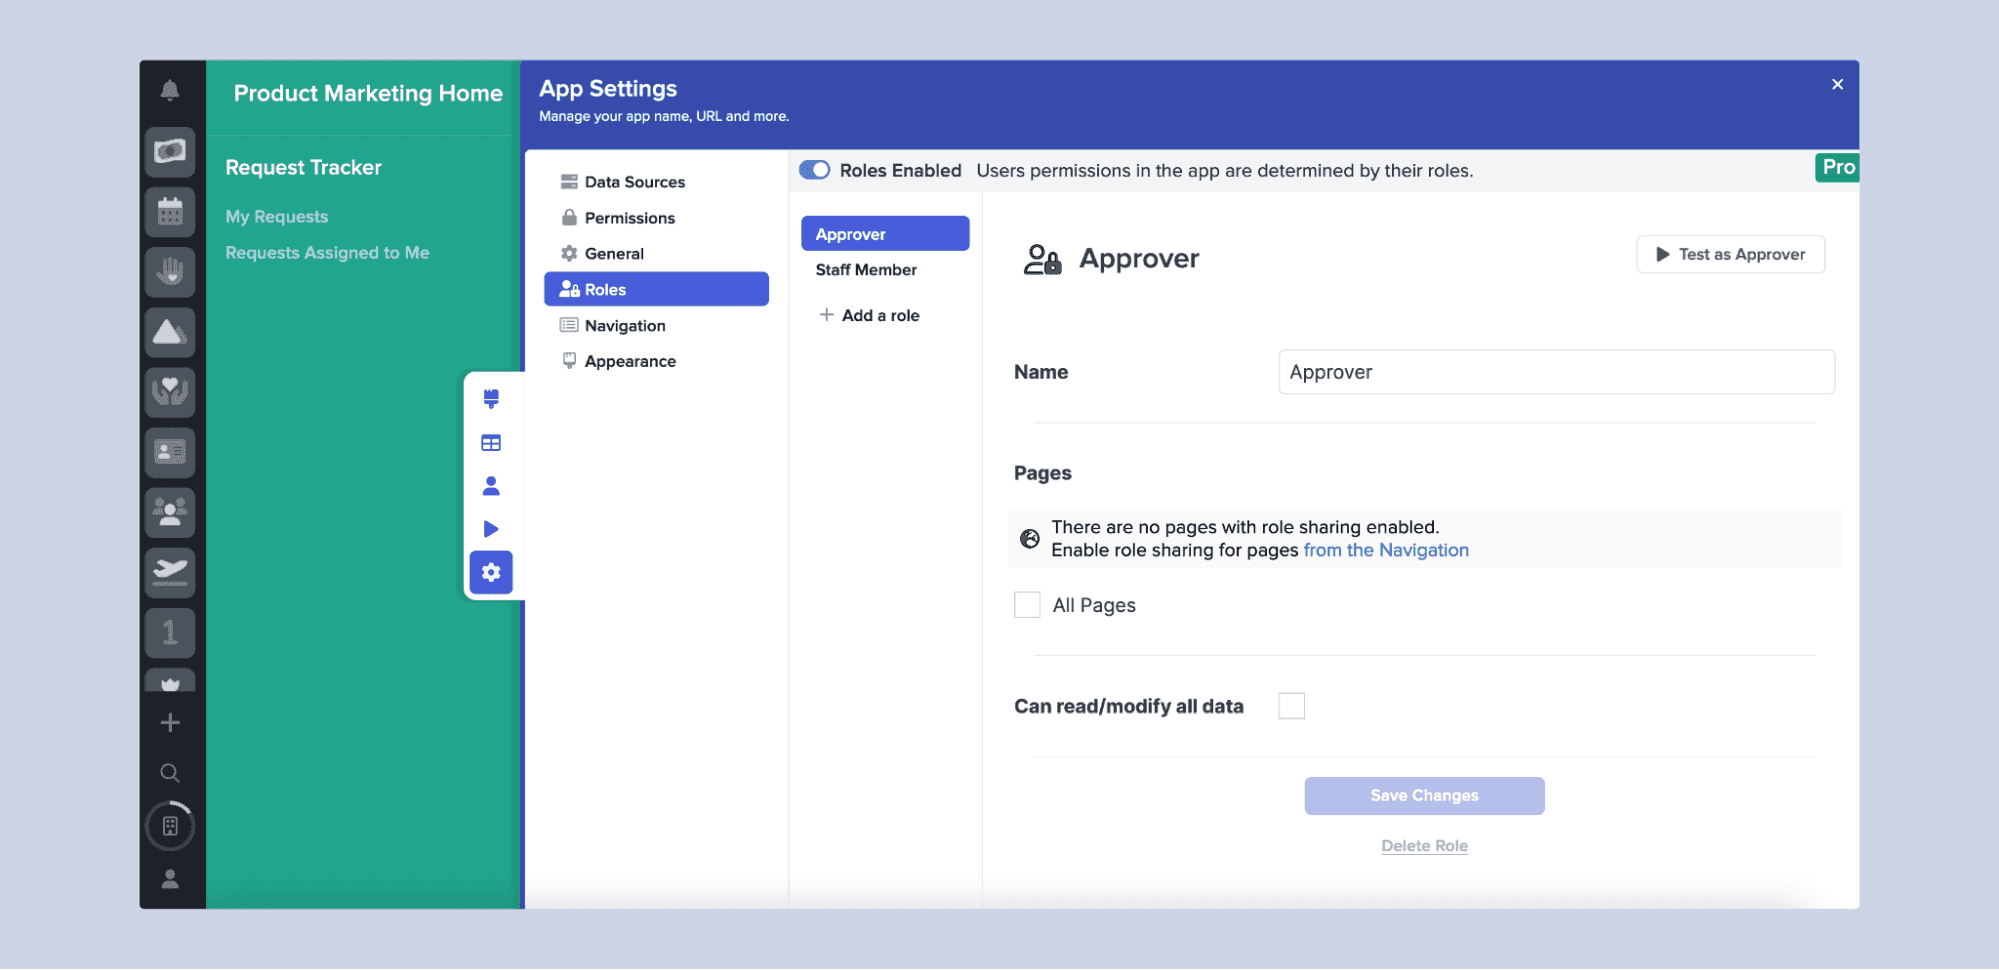Viewport: 1999px width, 970px height.
Task: Click the search magnifier icon
Action: (170, 773)
